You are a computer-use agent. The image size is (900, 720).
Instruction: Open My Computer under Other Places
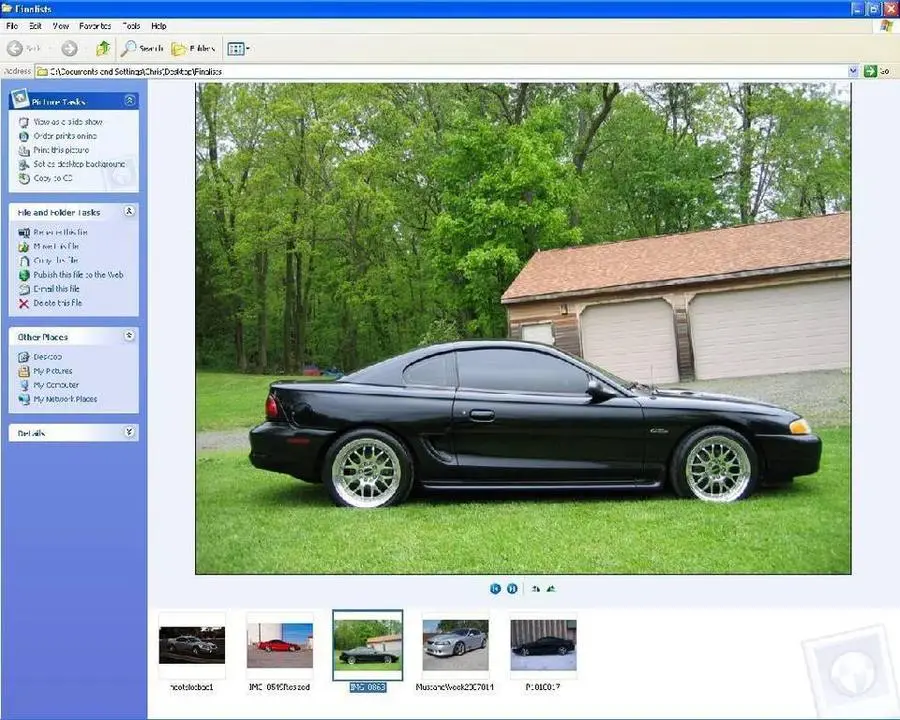point(56,385)
